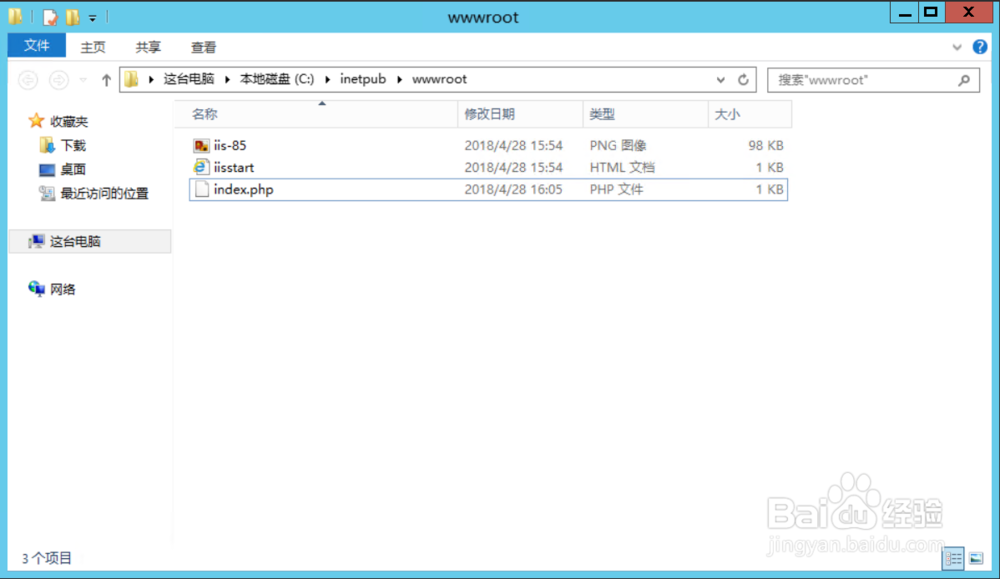Open 最近访问的位置 in navigation pane
This screenshot has width=1000, height=579.
(105, 194)
